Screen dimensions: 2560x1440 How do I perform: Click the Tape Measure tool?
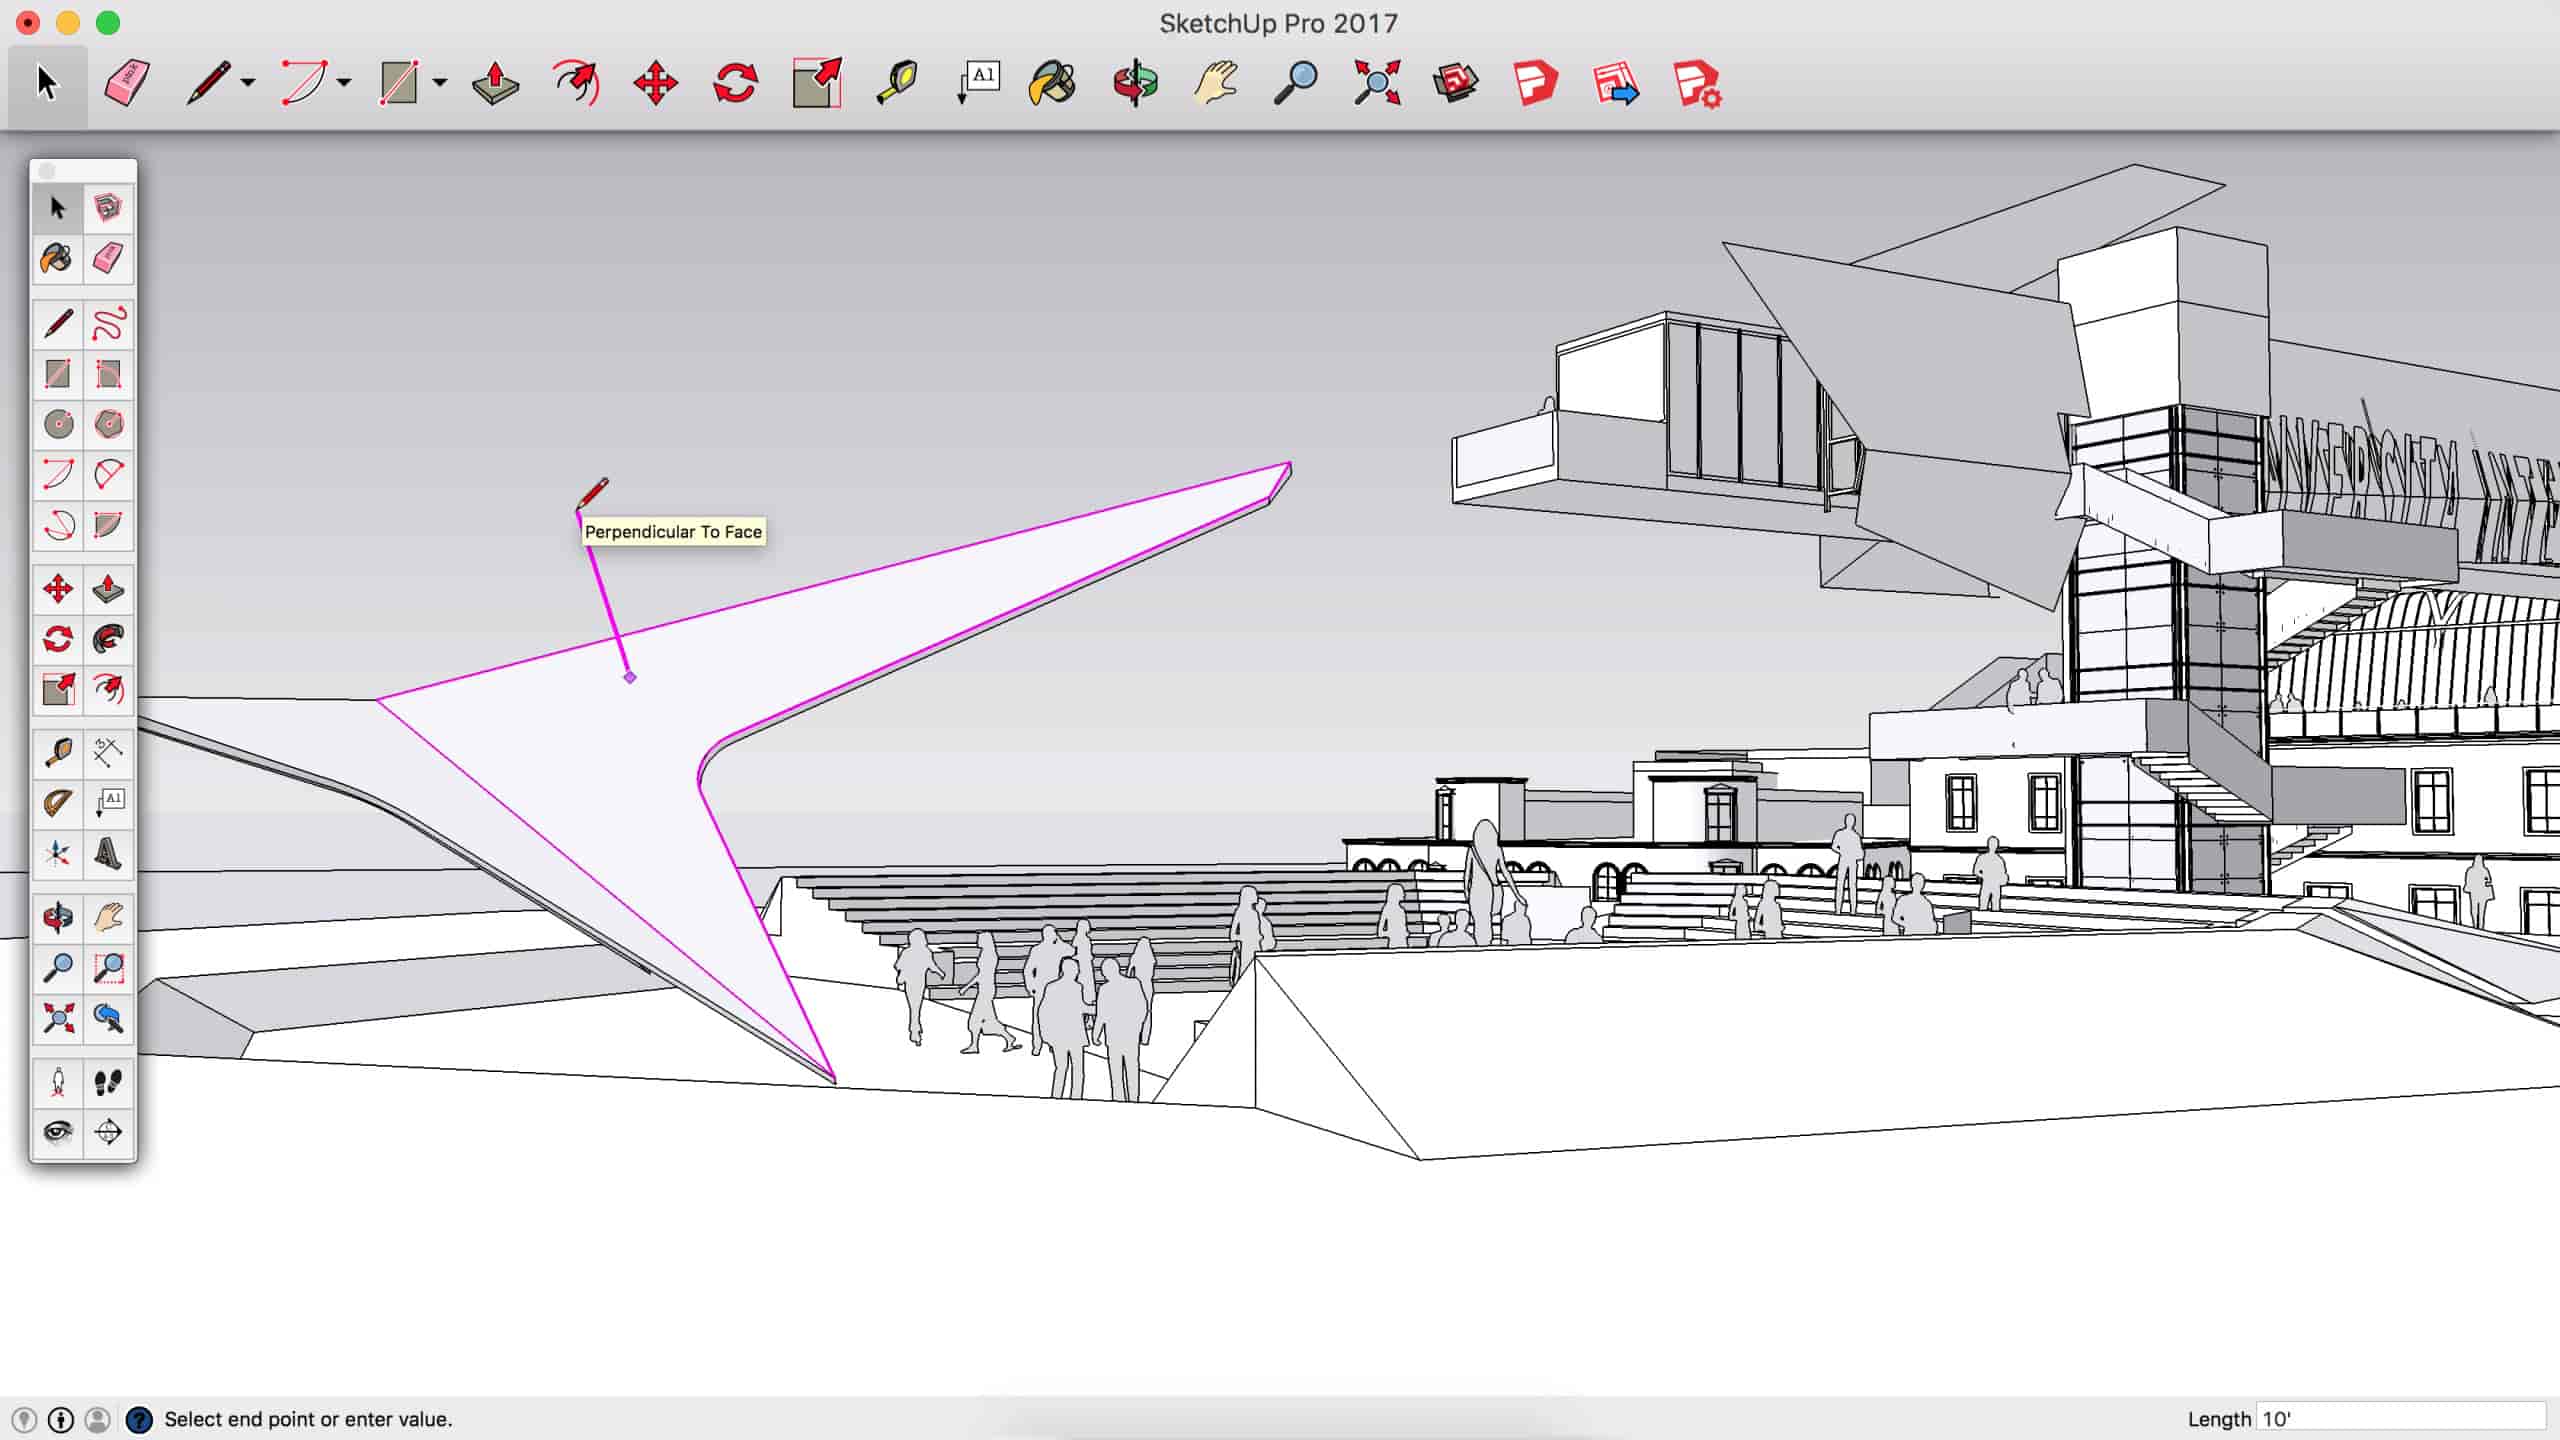pyautogui.click(x=58, y=753)
